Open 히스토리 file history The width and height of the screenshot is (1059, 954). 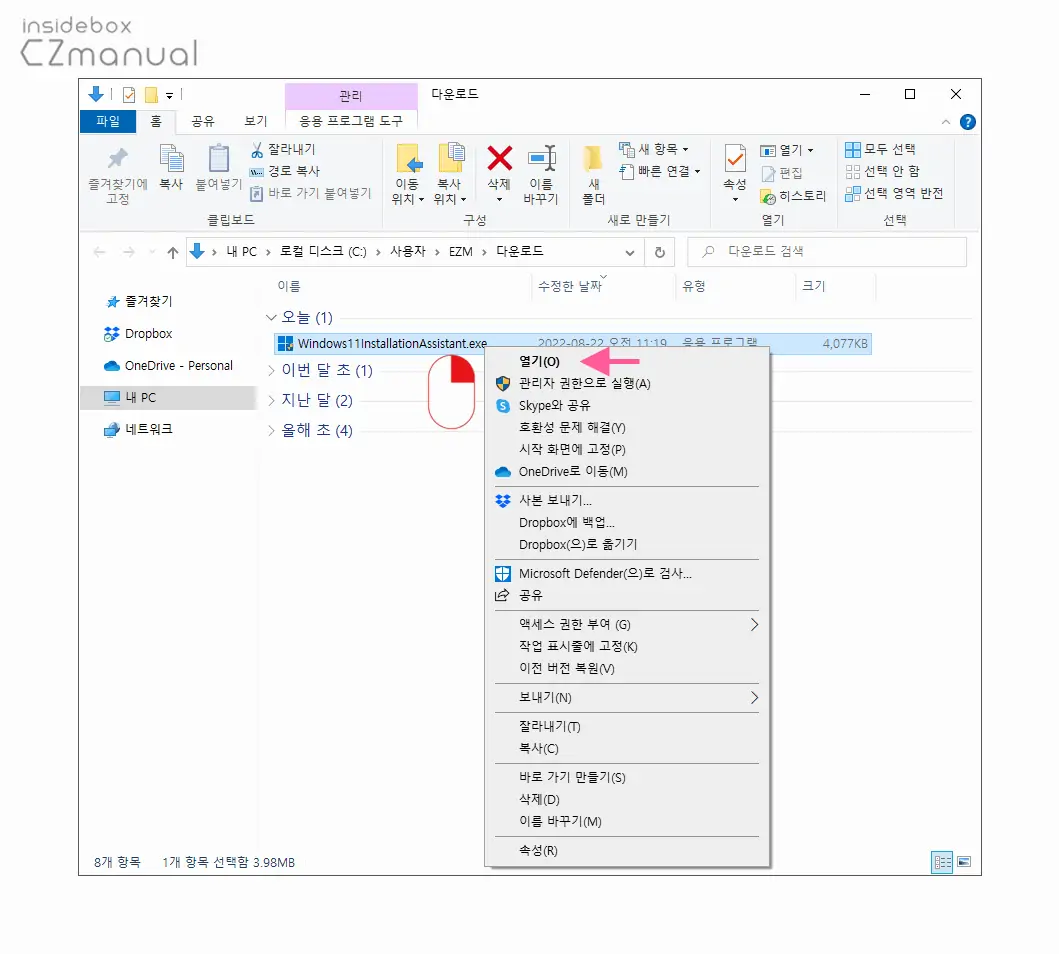tap(793, 196)
